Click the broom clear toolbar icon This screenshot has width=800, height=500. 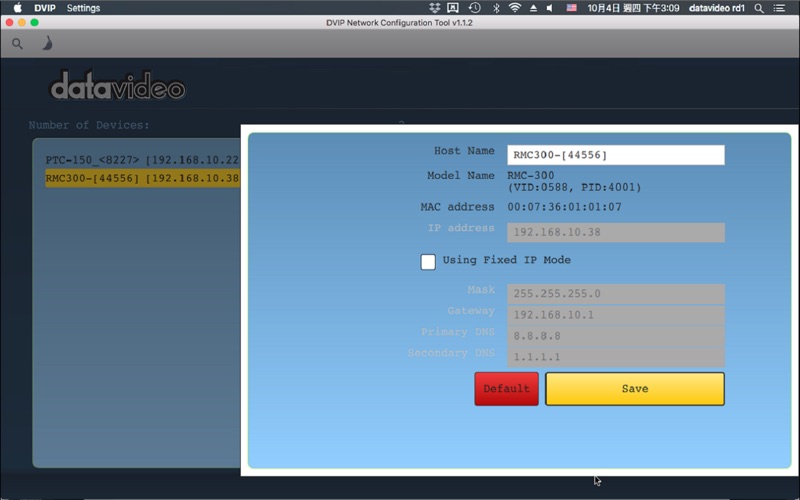[x=47, y=43]
